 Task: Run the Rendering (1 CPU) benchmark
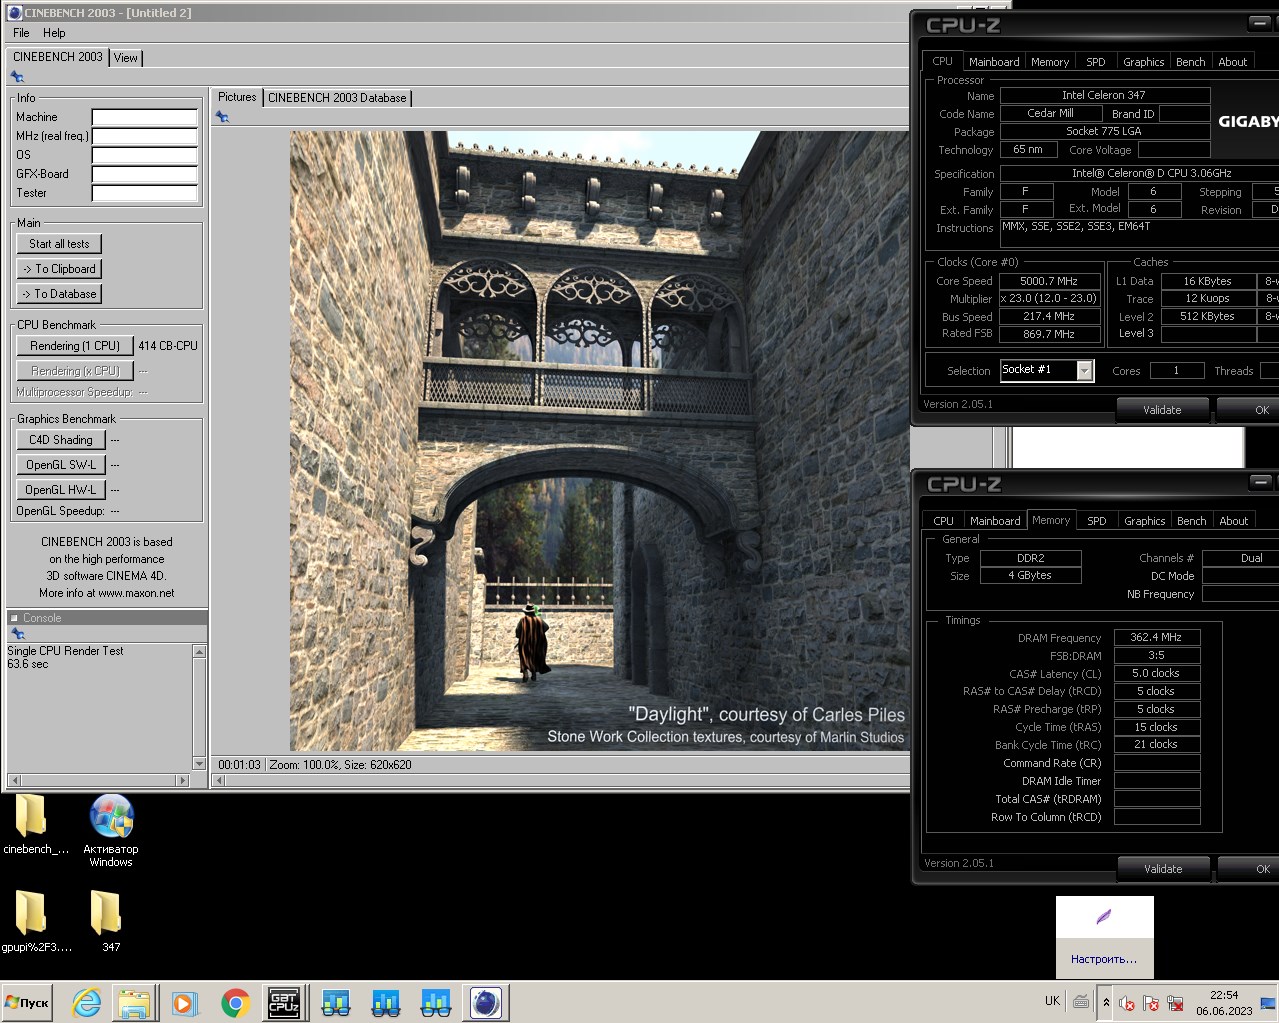coord(75,346)
